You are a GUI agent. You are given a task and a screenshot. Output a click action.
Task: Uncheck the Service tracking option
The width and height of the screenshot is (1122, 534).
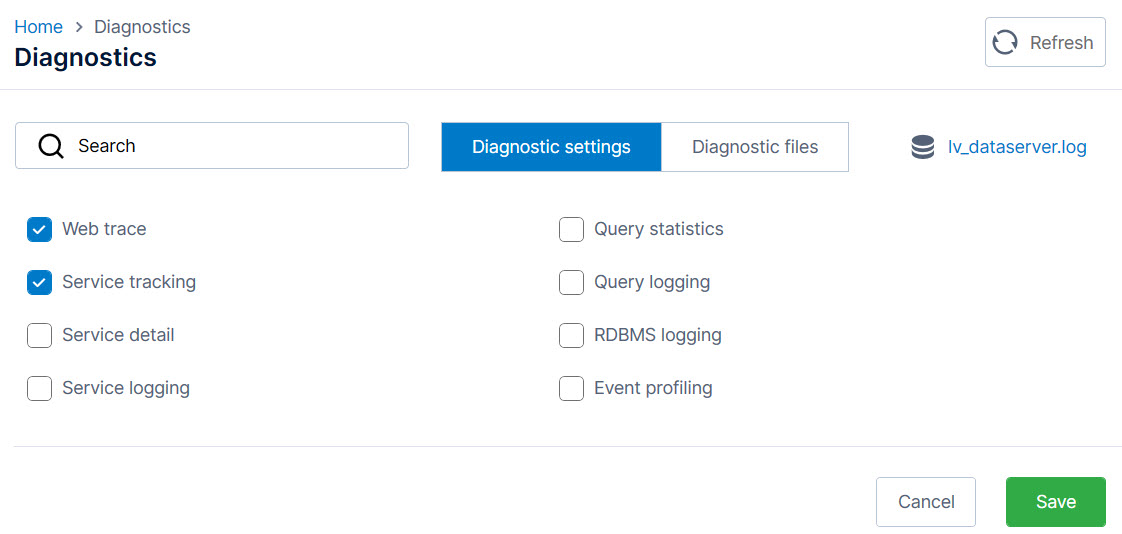click(x=40, y=283)
